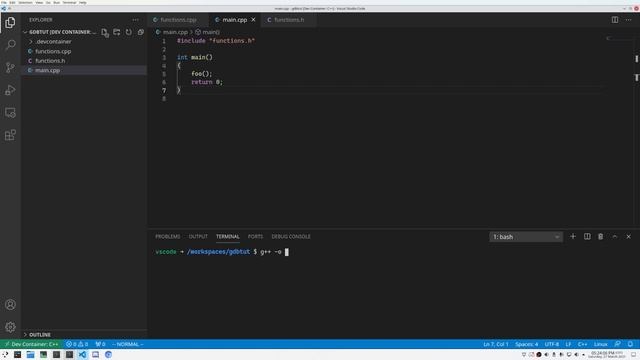The width and height of the screenshot is (640, 360).
Task: Close the main.cpp editor tab
Action: point(253,20)
